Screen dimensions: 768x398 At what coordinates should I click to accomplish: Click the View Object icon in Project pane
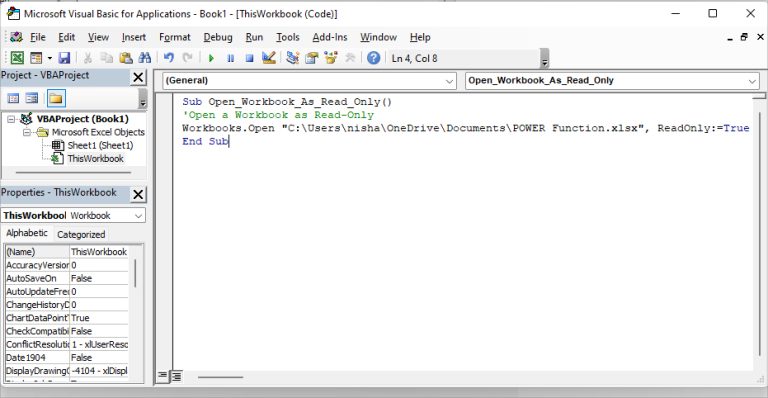coord(32,98)
